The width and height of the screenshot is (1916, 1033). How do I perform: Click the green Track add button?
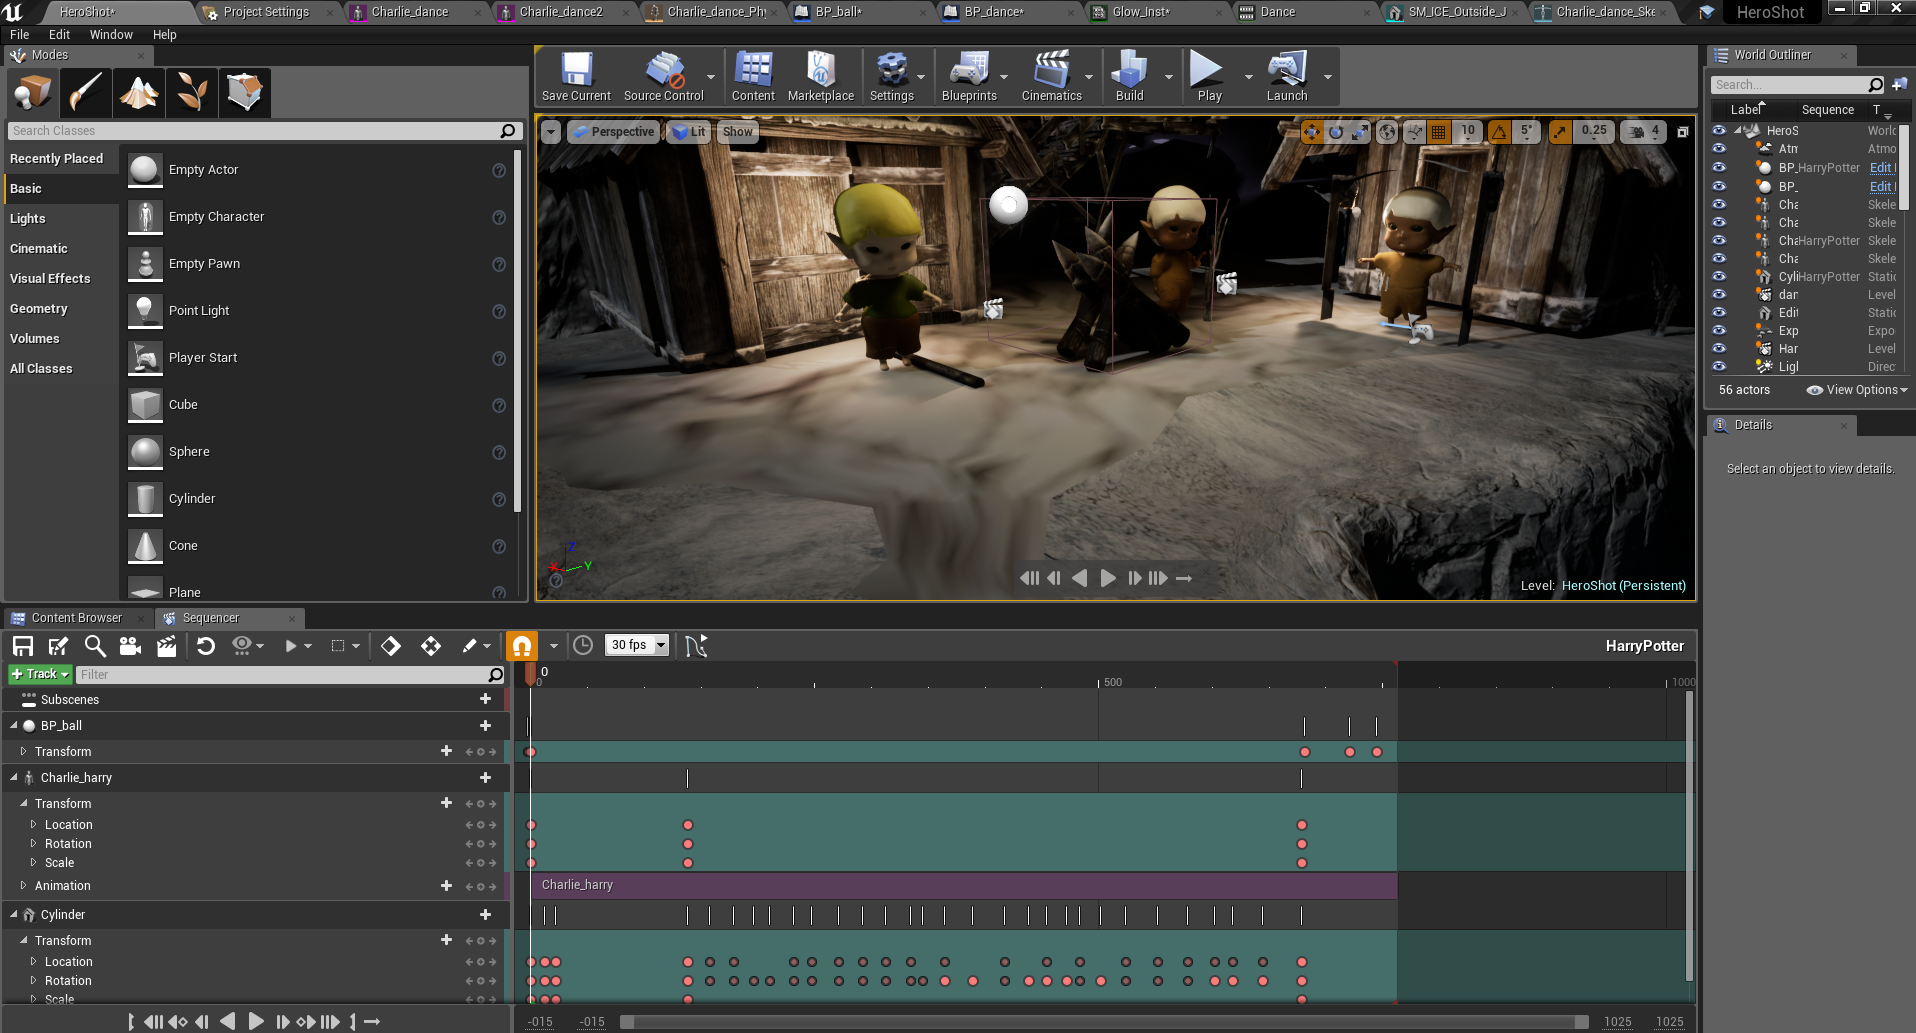tap(40, 675)
